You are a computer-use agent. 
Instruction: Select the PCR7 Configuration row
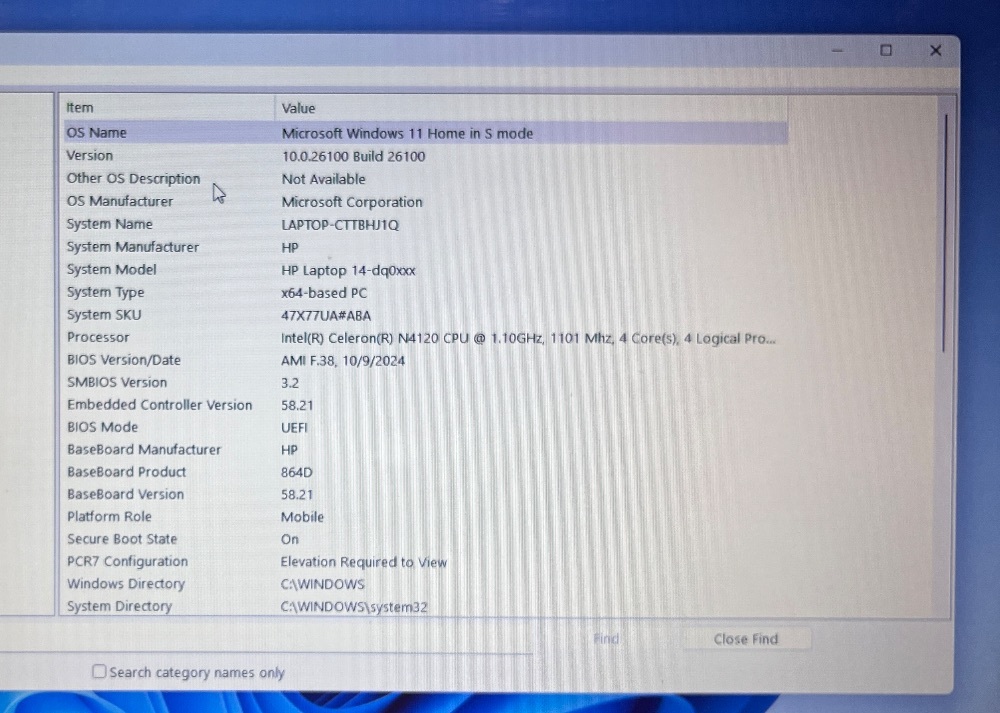click(x=127, y=562)
